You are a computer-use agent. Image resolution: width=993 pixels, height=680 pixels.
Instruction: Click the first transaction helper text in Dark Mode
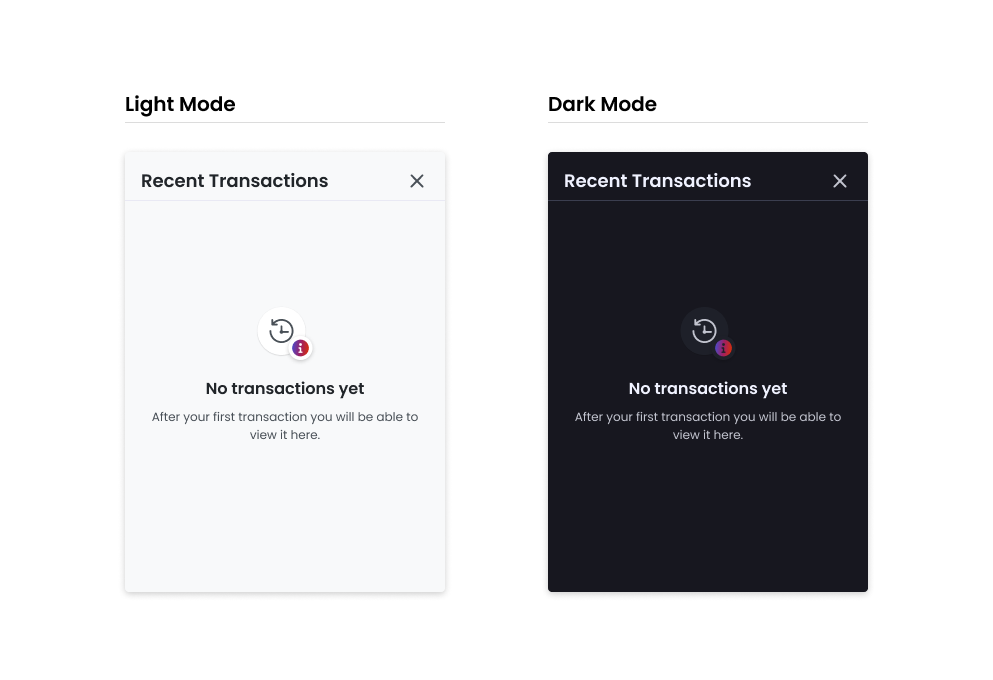tap(707, 426)
